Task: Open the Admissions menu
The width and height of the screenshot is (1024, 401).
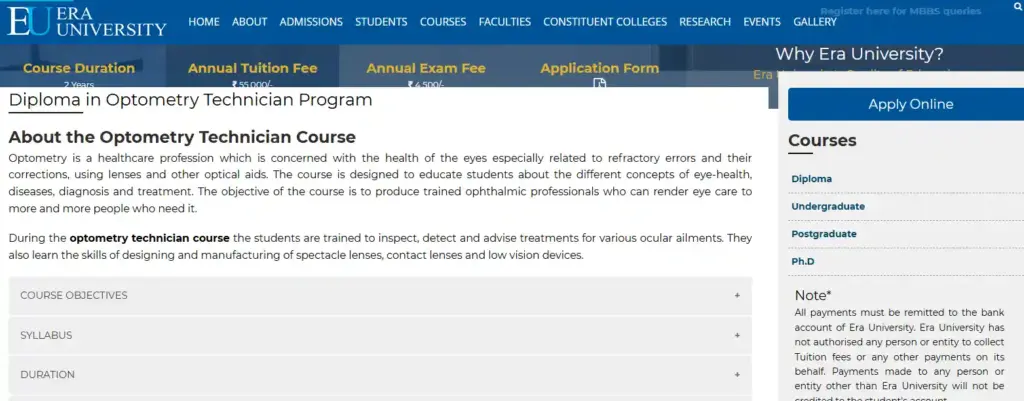Action: [x=311, y=22]
